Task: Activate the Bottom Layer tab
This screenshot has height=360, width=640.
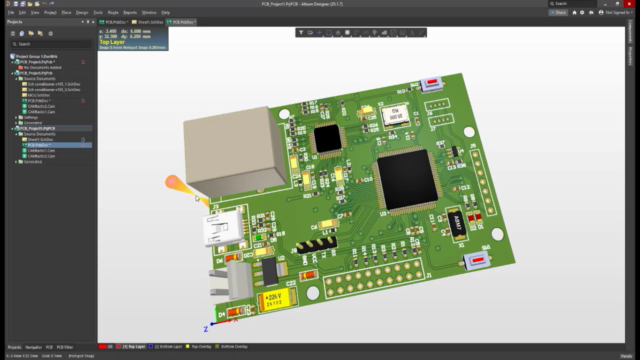Action: tap(168, 347)
